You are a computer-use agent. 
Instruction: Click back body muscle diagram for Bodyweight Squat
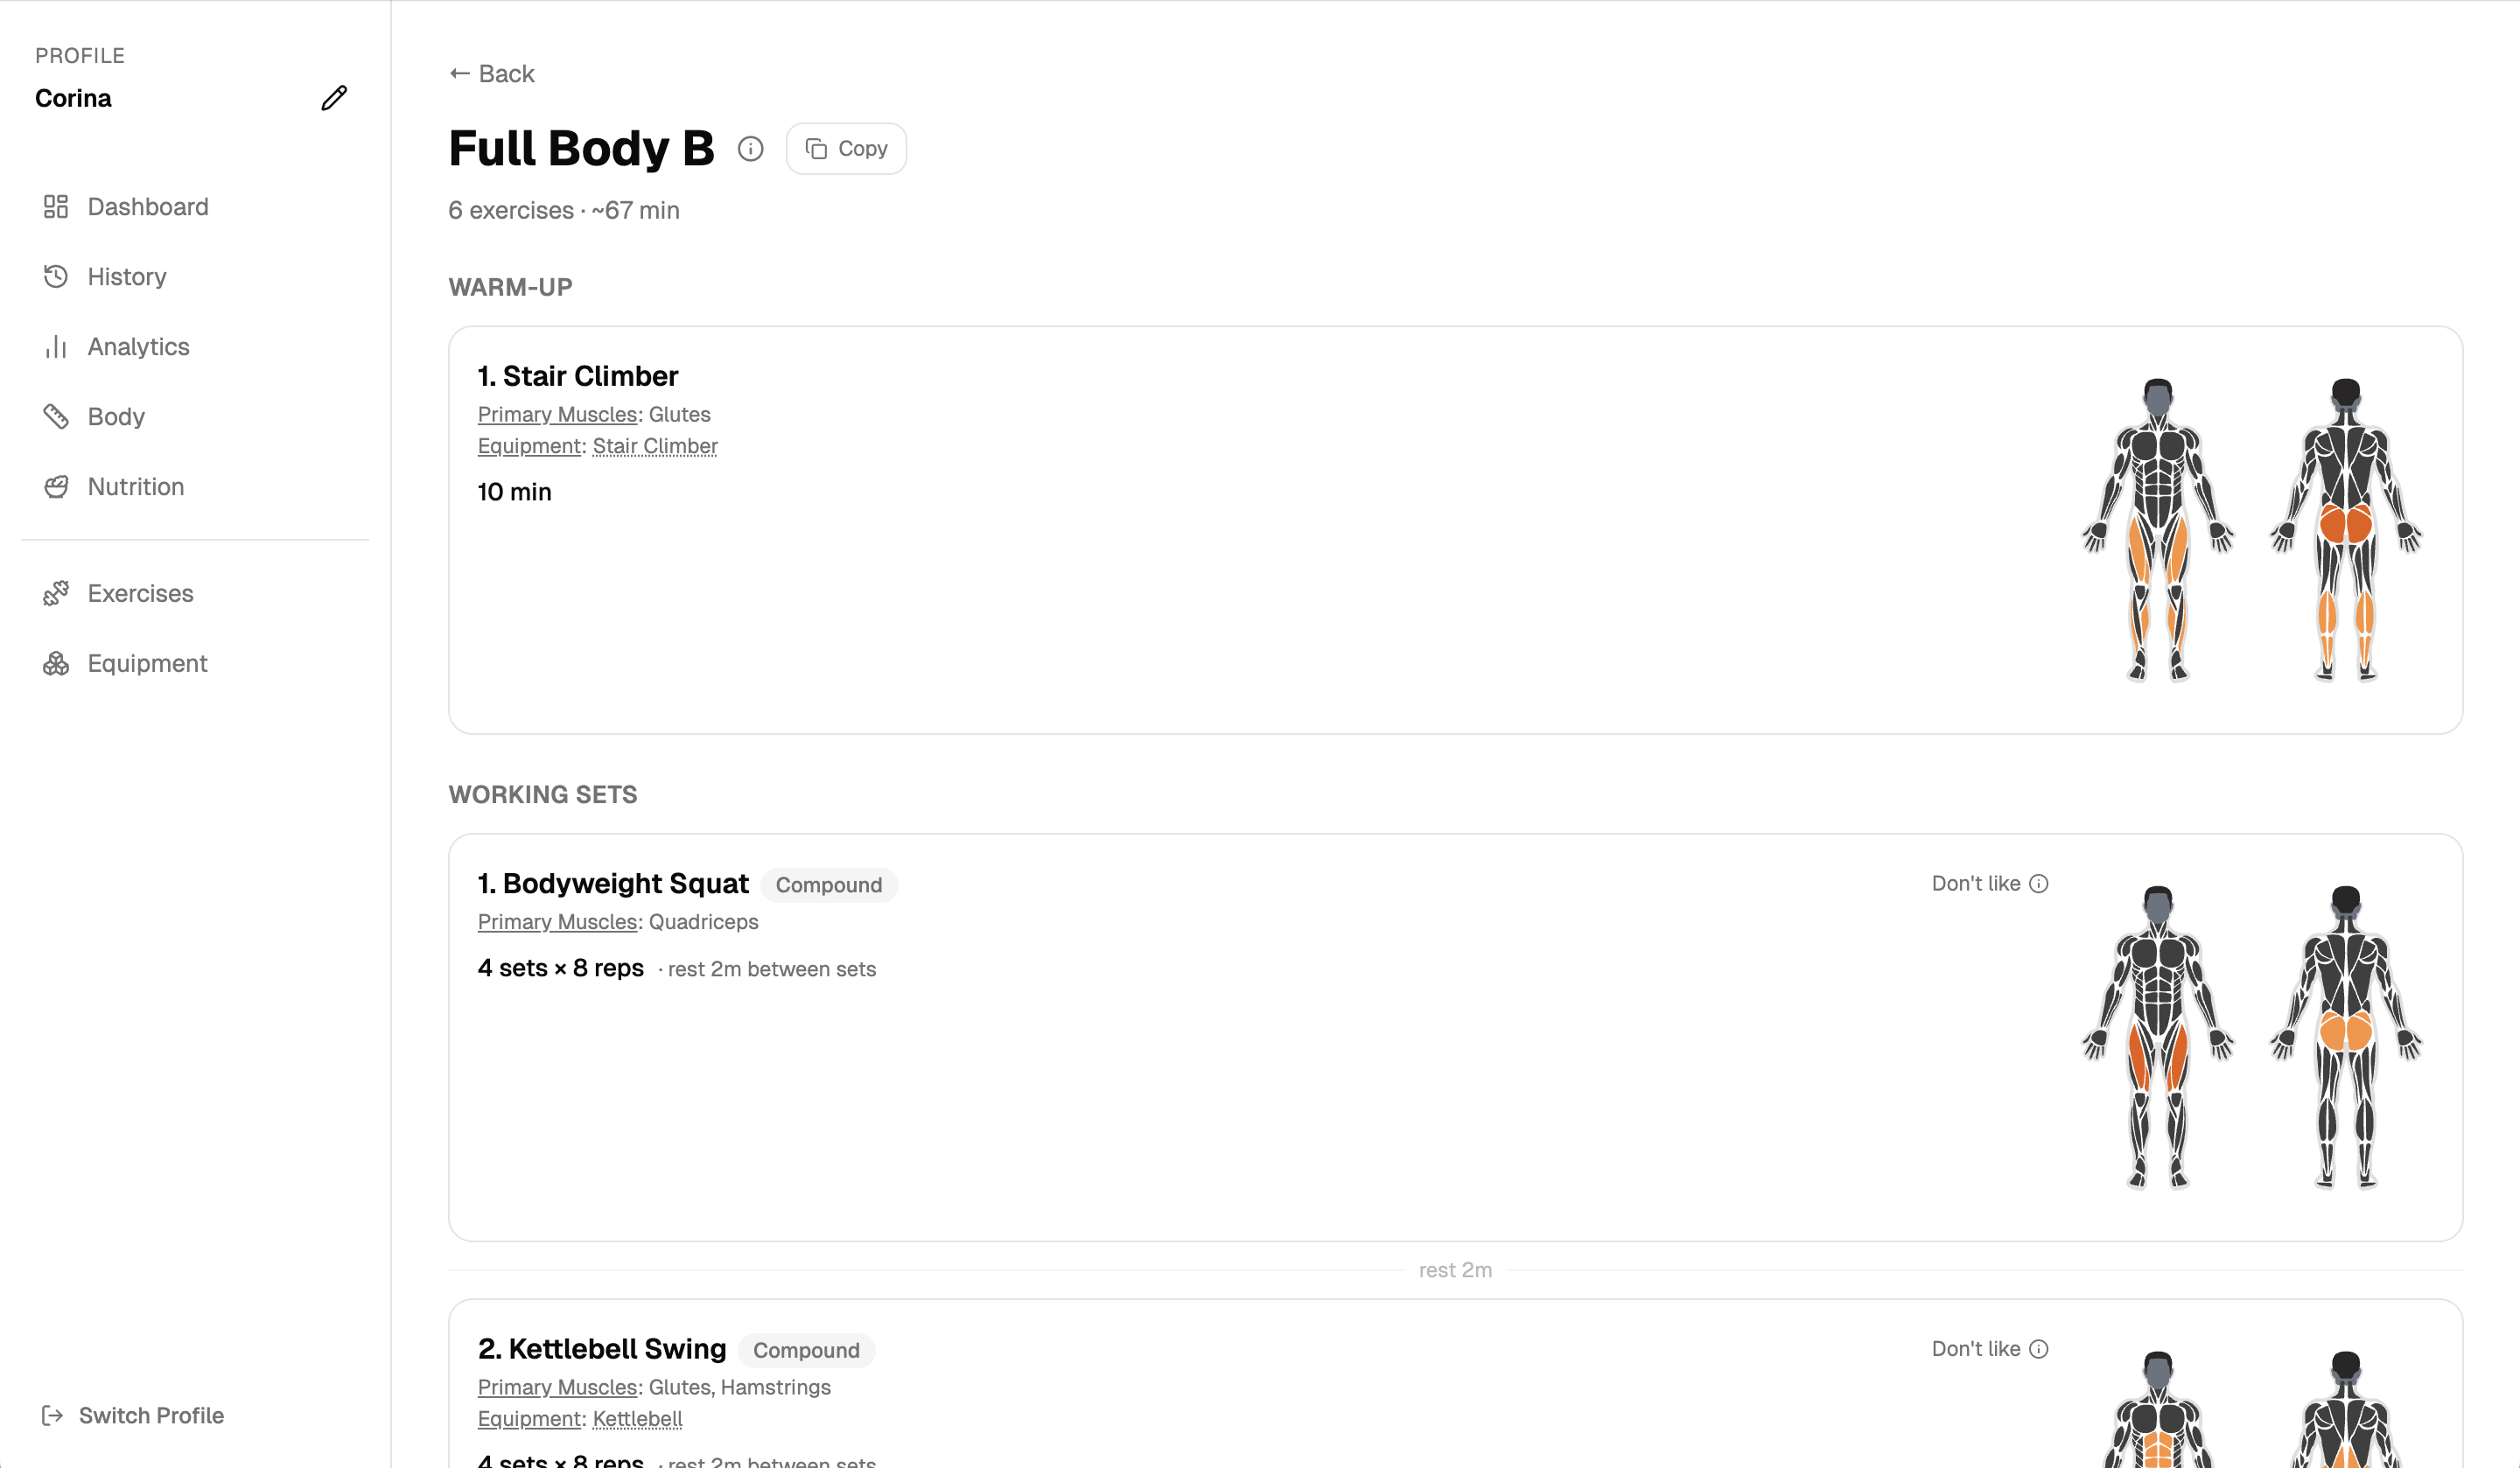tap(2346, 1037)
